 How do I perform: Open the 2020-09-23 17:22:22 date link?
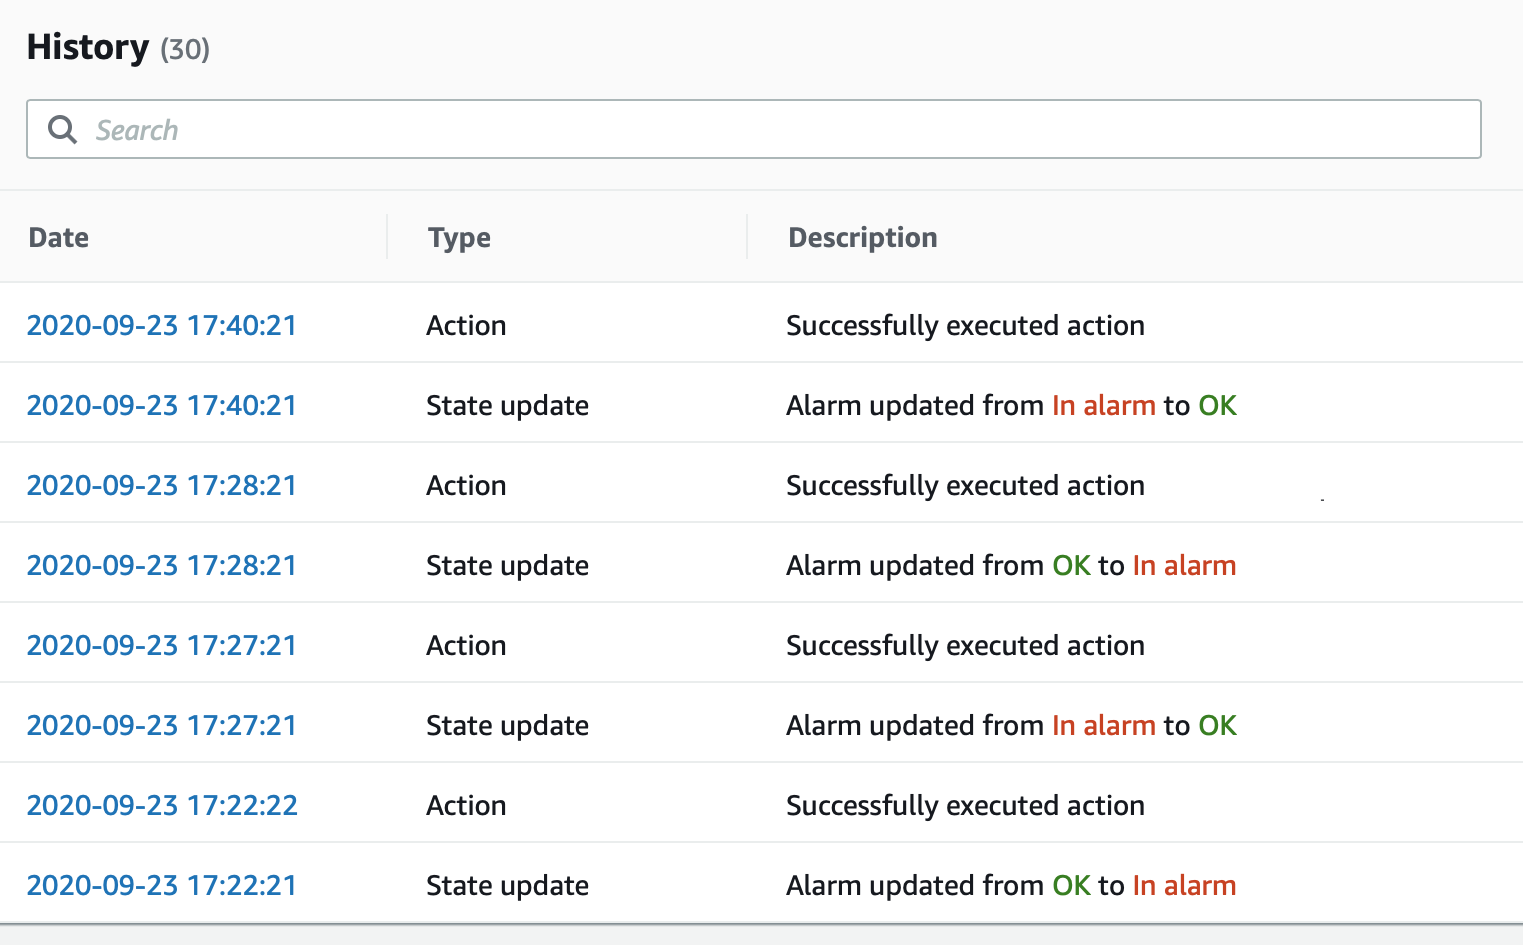[x=162, y=806]
